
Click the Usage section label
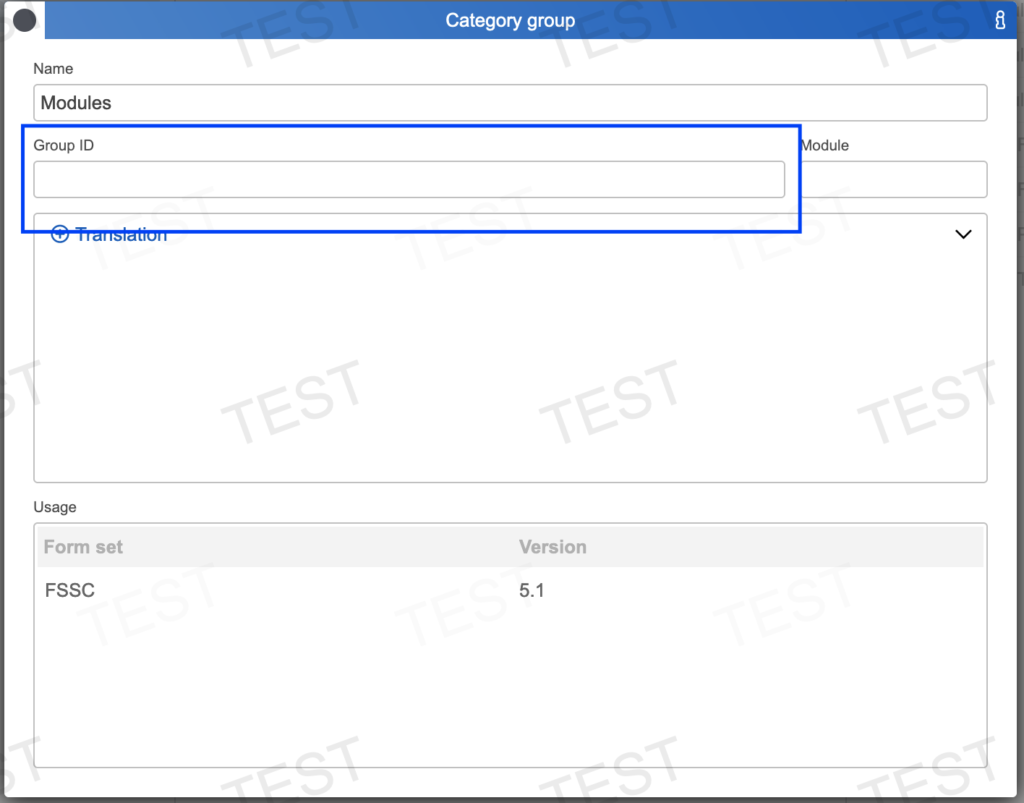point(55,507)
